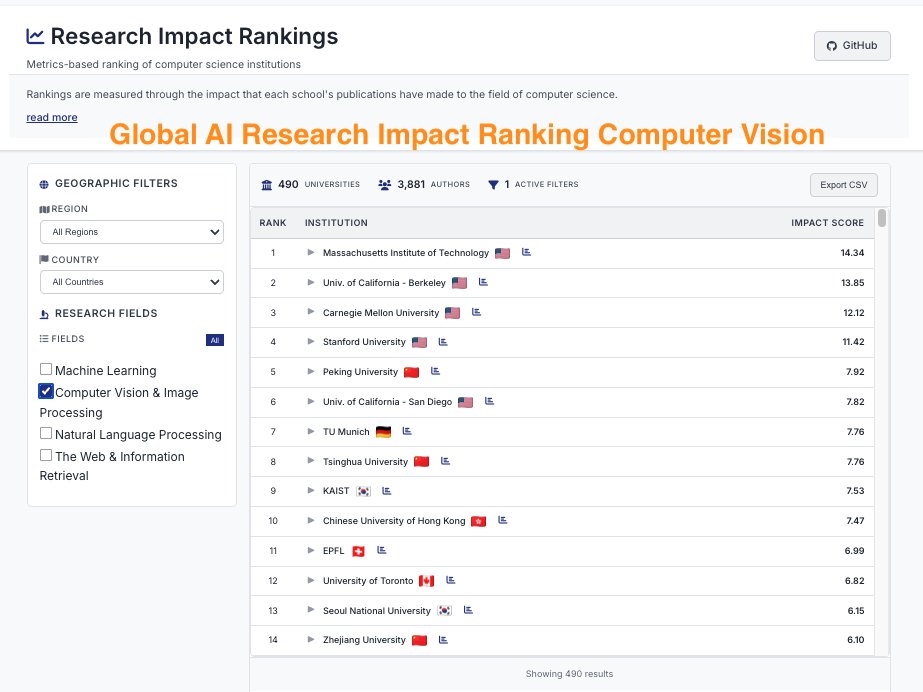This screenshot has height=692, width=923.
Task: Expand Peking University's ranking details
Action: coord(310,371)
